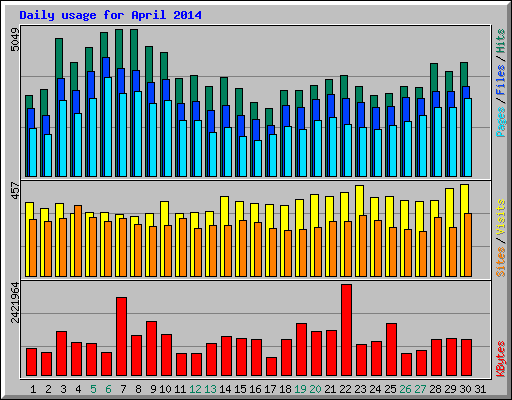Select the orange Sites bar for day 11

183,247
